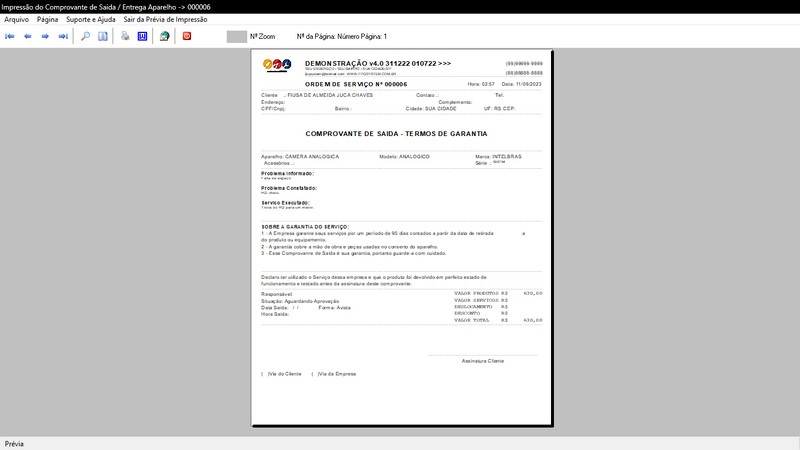Screen dimensions: 800x450
Task: Click the Data: 11/09/2023 text
Action: [521, 84]
